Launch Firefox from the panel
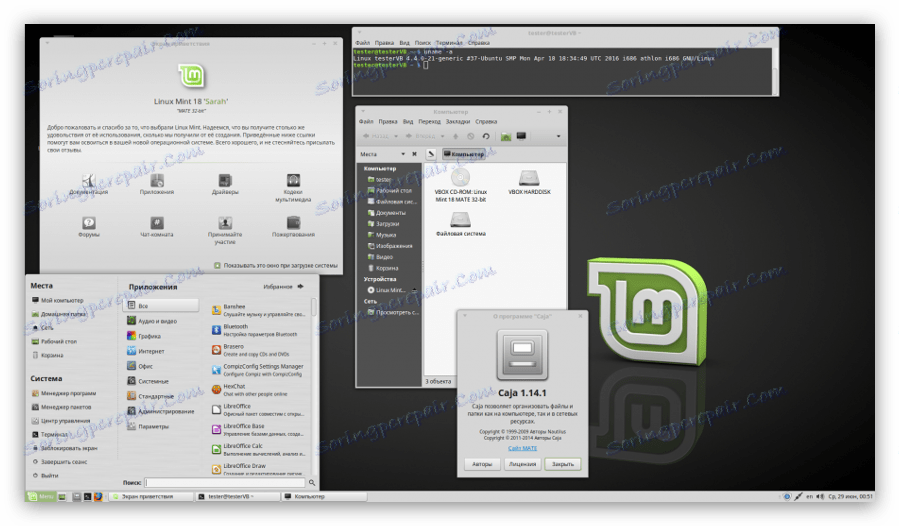This screenshot has height=526, width=899. pos(98,497)
